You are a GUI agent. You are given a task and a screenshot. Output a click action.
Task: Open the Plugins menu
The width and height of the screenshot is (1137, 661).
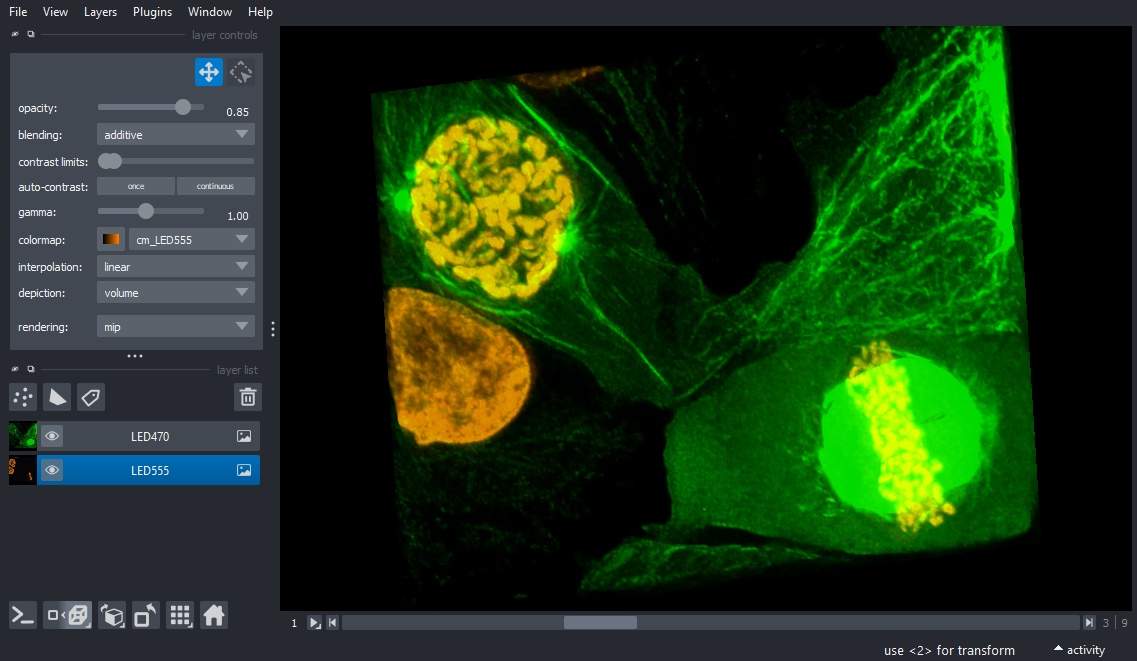click(x=152, y=12)
